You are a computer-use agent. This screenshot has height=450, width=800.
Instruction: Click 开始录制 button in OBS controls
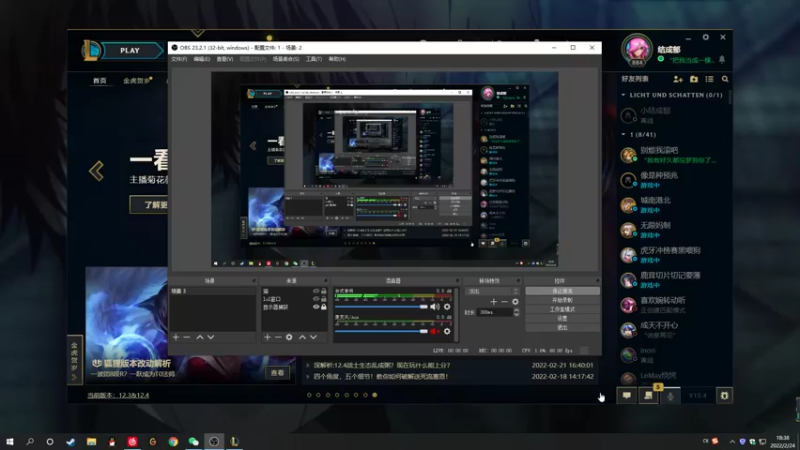pyautogui.click(x=562, y=300)
